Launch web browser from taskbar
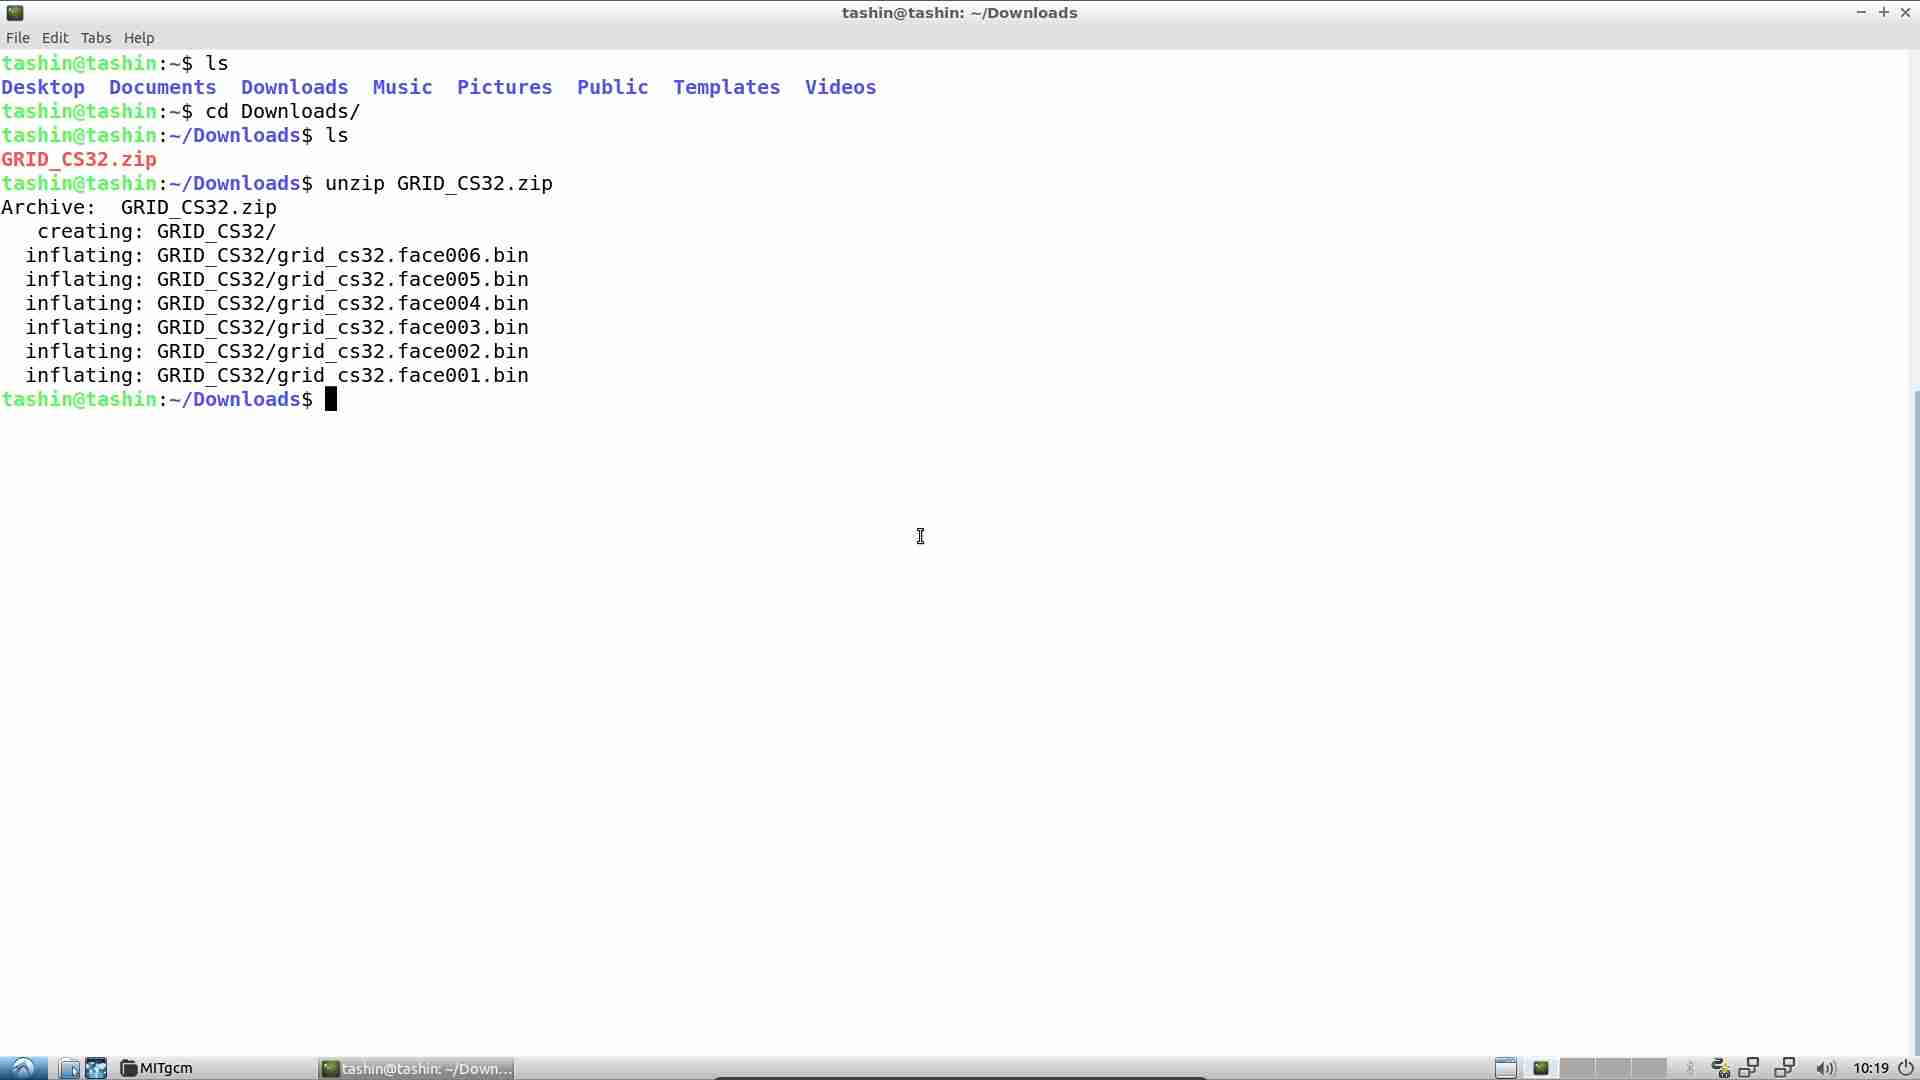1920x1080 pixels. tap(96, 1068)
